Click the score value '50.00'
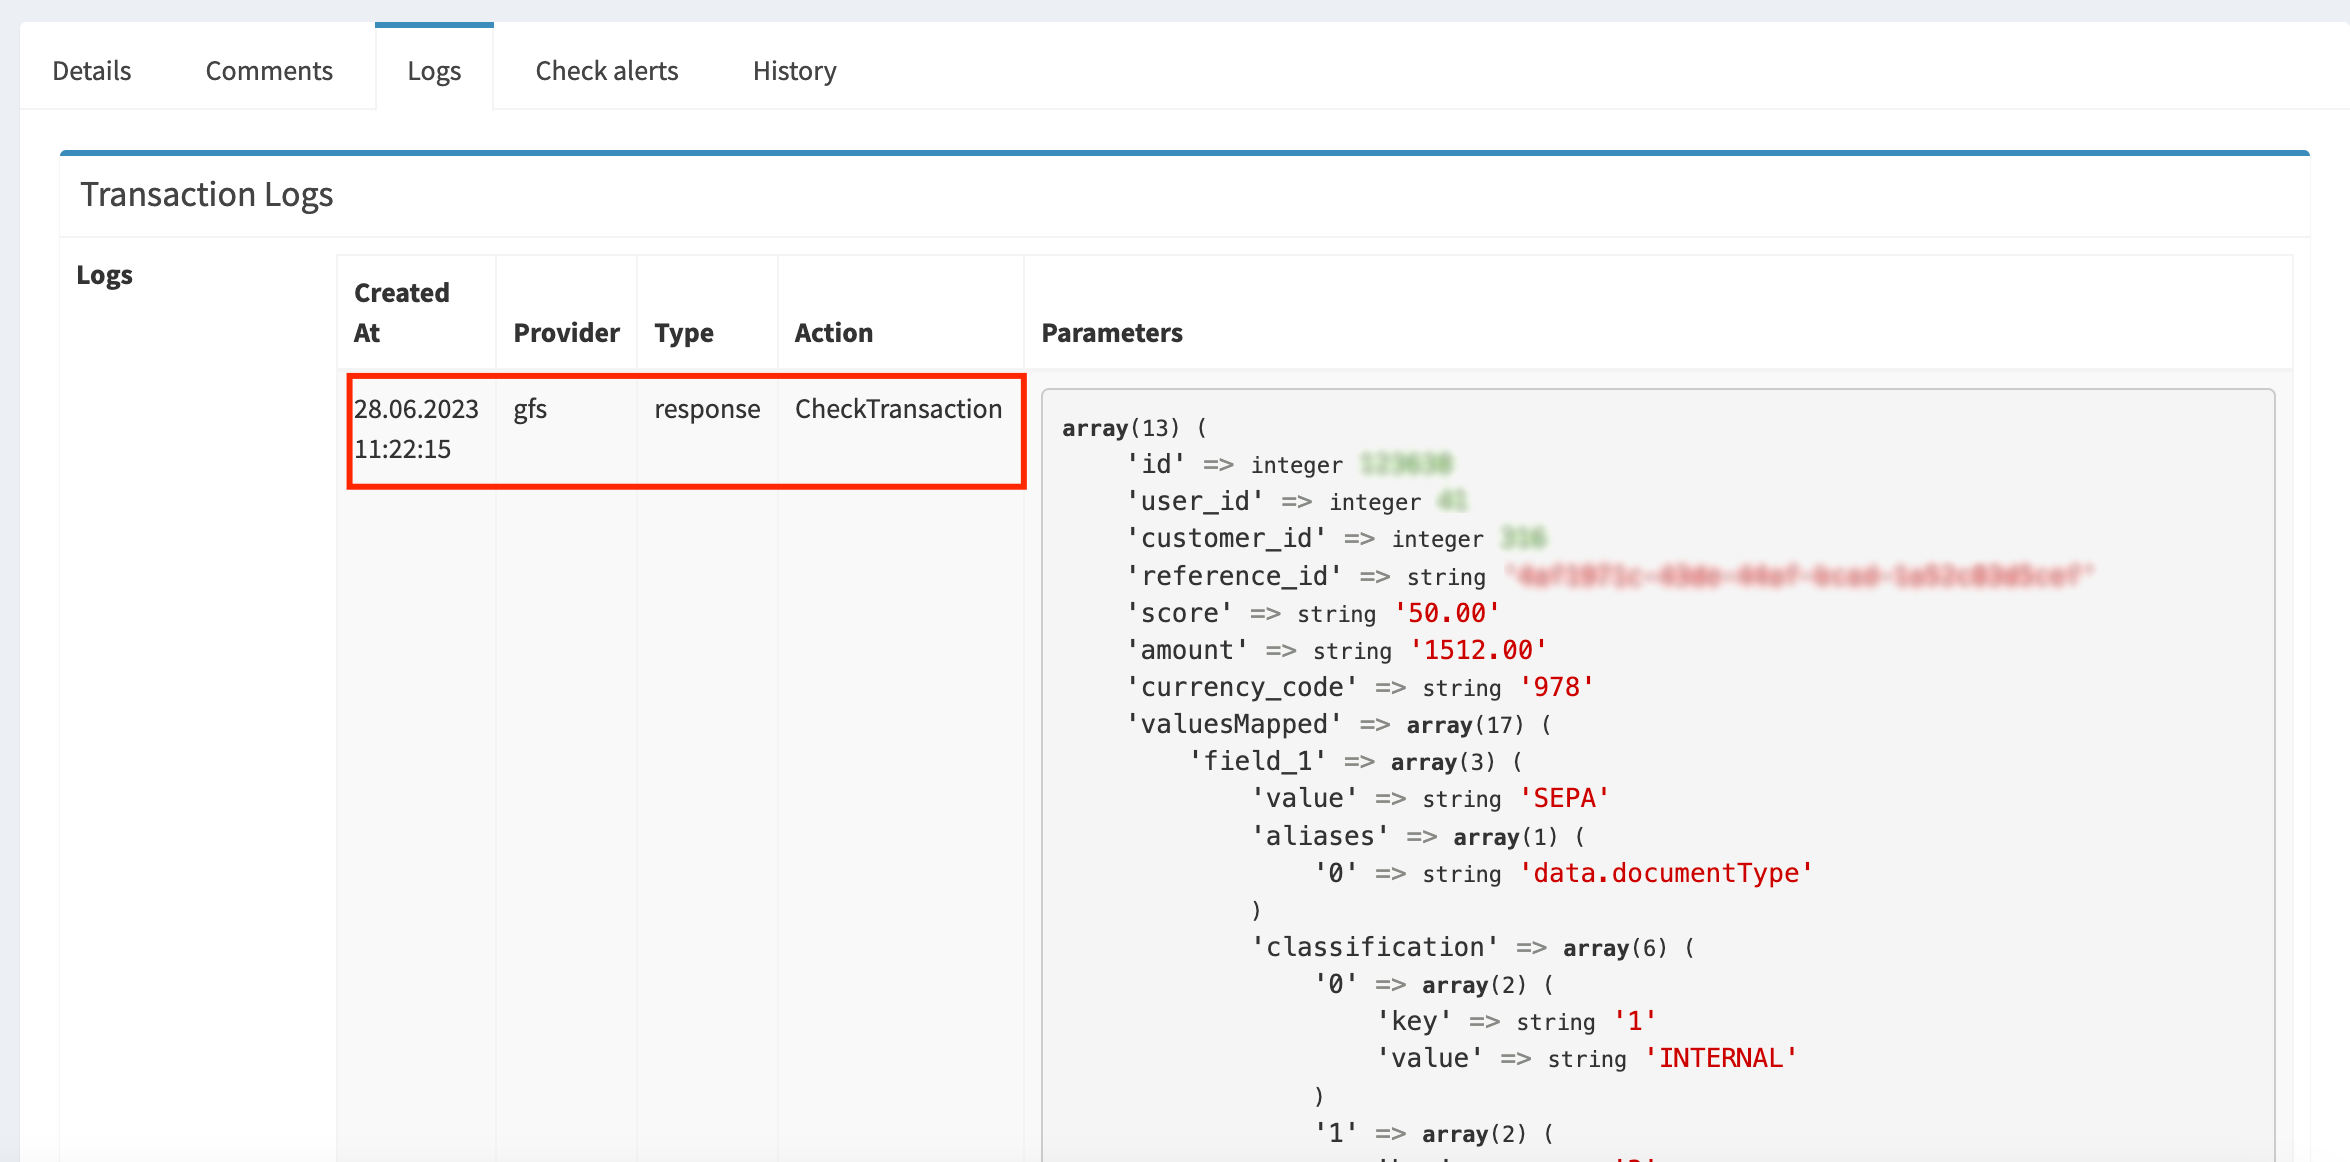The height and width of the screenshot is (1162, 2350). (1447, 613)
